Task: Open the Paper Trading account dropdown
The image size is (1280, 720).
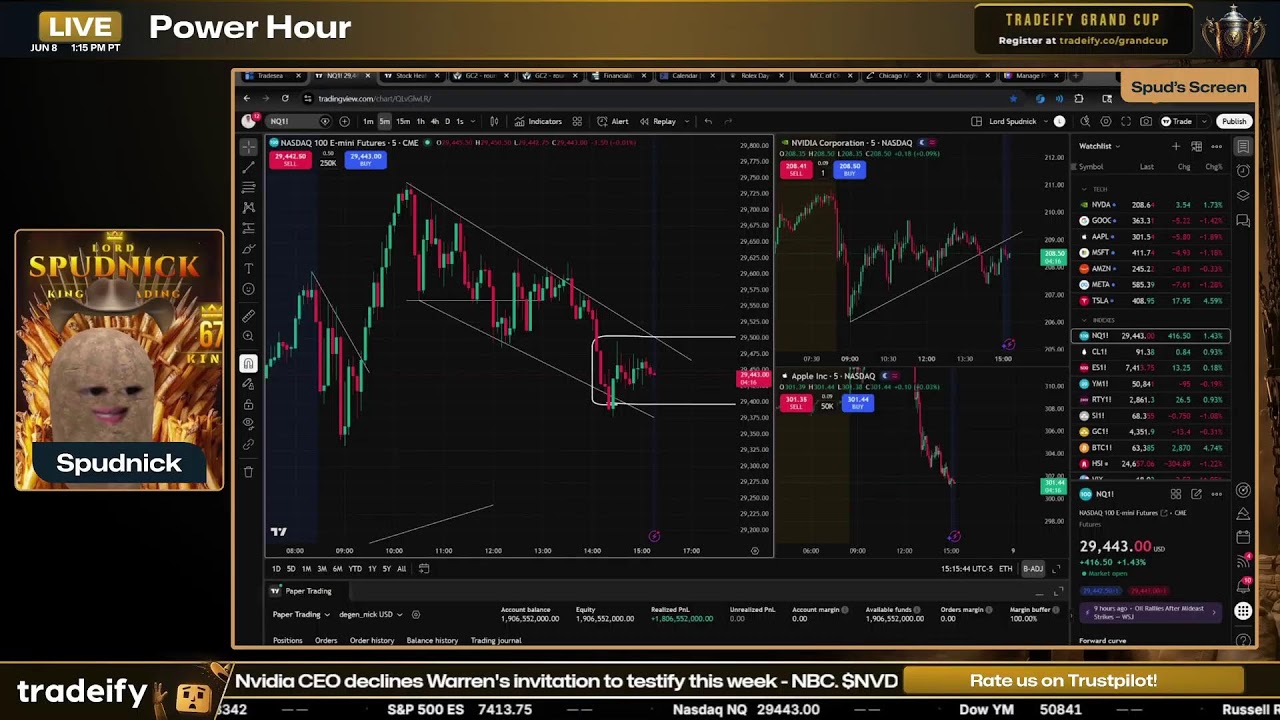Action: (x=301, y=614)
